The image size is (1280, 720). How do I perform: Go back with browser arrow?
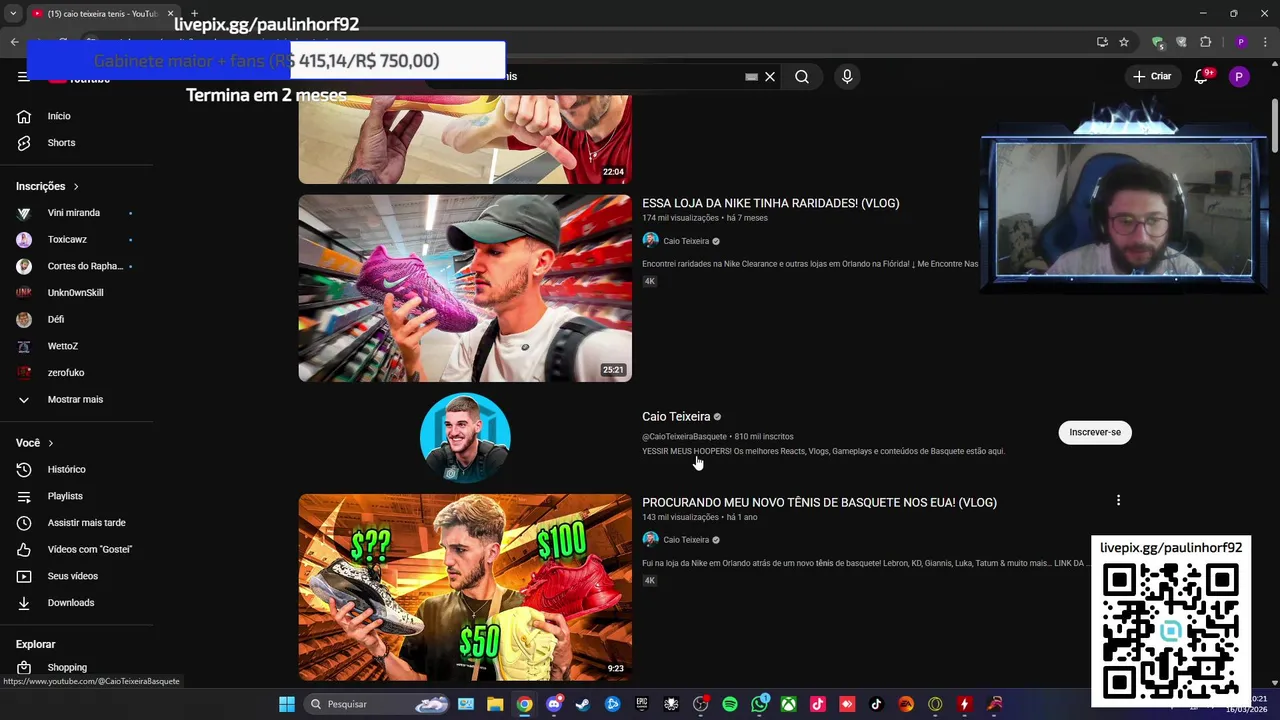point(14,42)
